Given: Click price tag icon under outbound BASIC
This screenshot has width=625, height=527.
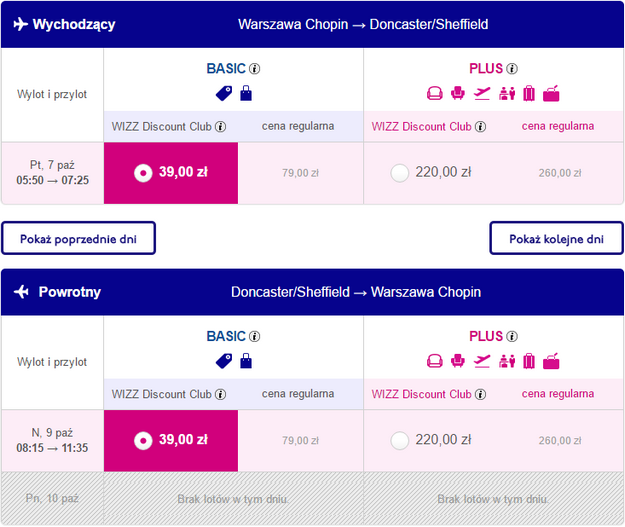Looking at the screenshot, I should tap(223, 94).
